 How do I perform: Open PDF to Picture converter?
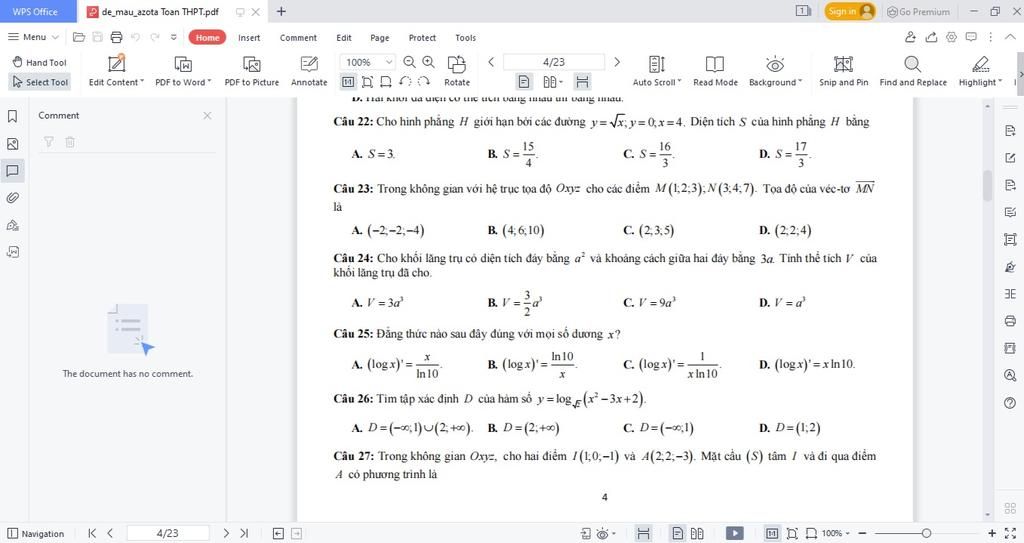pos(251,71)
